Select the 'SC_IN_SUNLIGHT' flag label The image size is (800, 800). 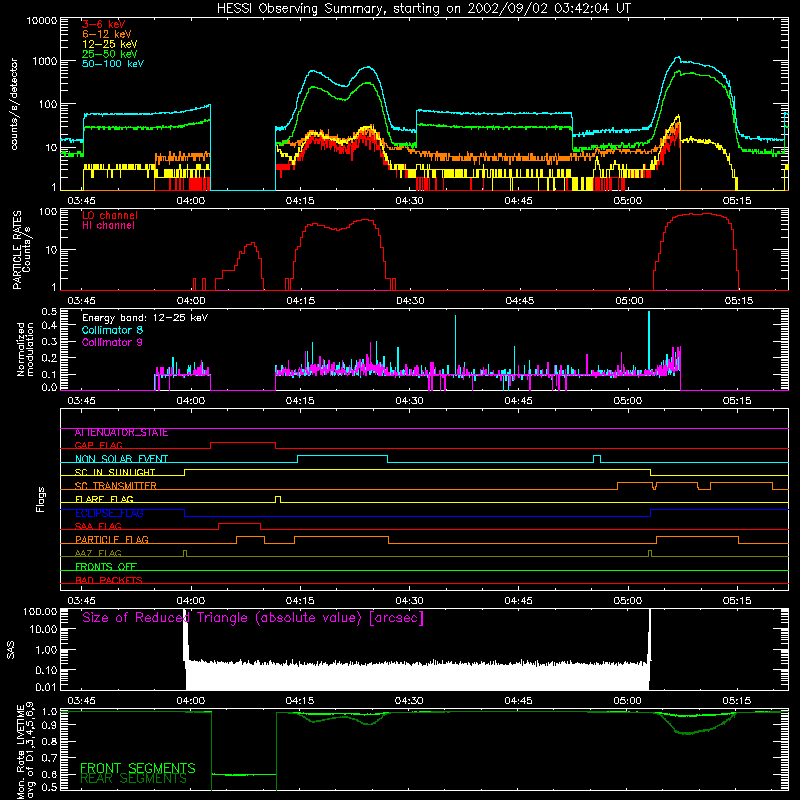(115, 472)
